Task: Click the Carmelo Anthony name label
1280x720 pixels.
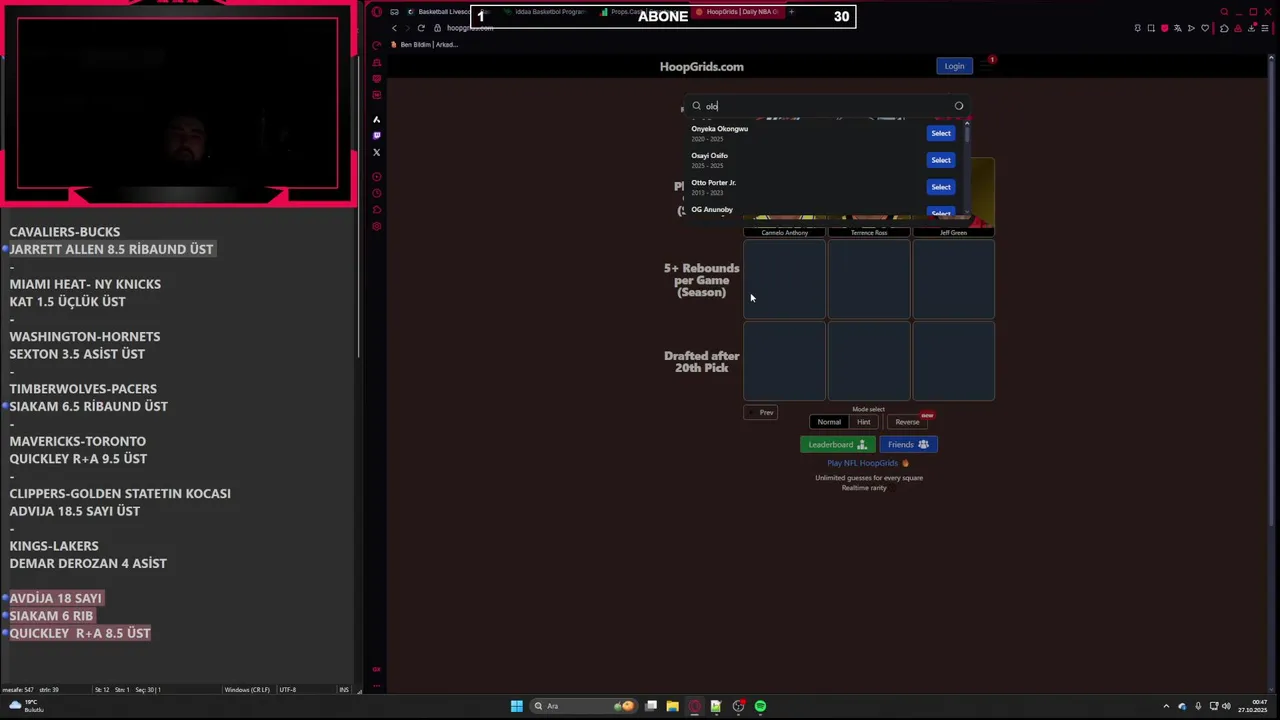Action: click(x=784, y=233)
